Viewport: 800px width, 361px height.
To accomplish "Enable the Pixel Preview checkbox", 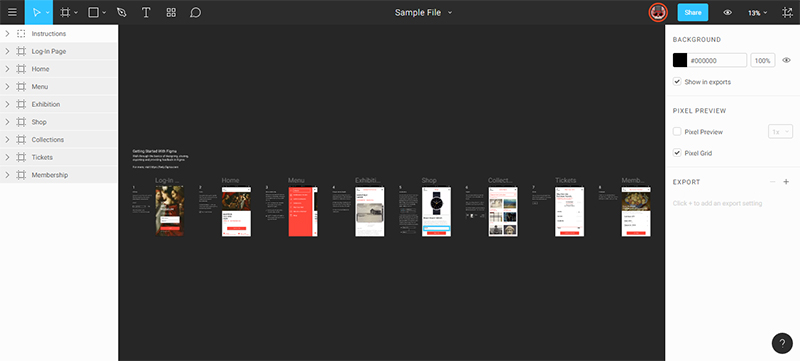I will 677,132.
